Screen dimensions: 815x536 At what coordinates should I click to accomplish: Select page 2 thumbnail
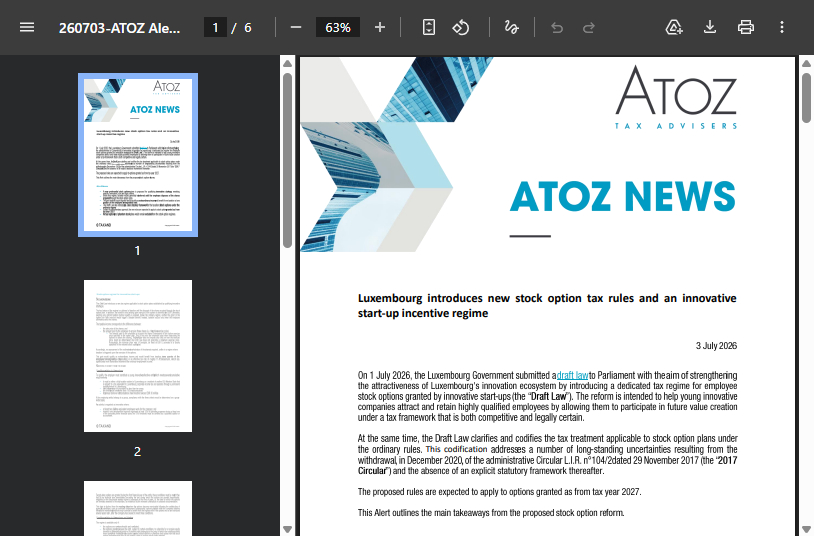(138, 356)
